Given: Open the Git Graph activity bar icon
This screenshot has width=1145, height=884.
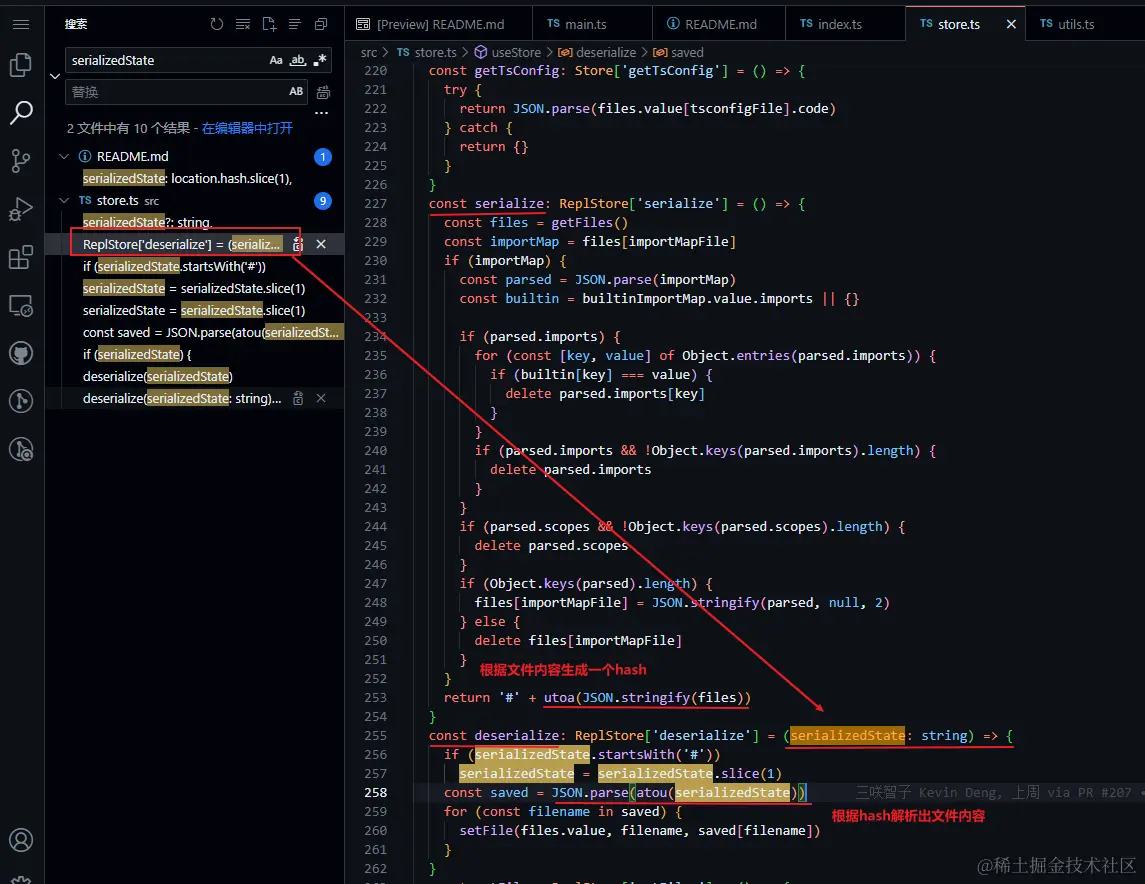Looking at the screenshot, I should tap(21, 401).
